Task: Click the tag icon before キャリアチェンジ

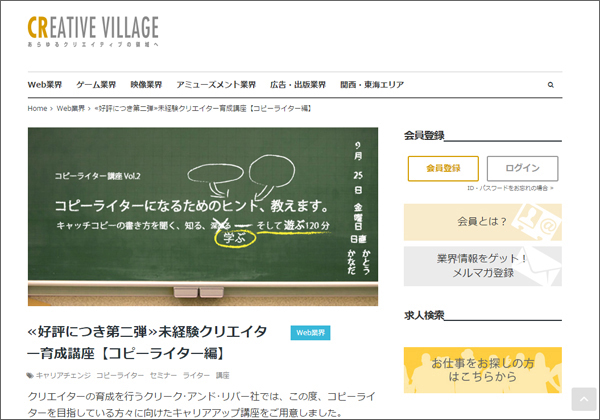Action: pyautogui.click(x=30, y=376)
